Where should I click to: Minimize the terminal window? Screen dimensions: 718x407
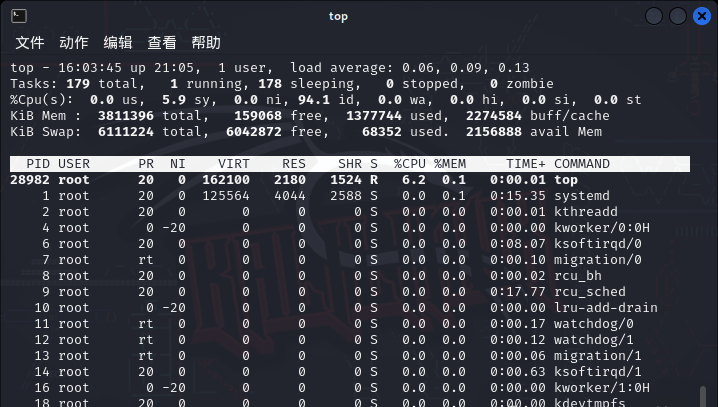(x=654, y=16)
